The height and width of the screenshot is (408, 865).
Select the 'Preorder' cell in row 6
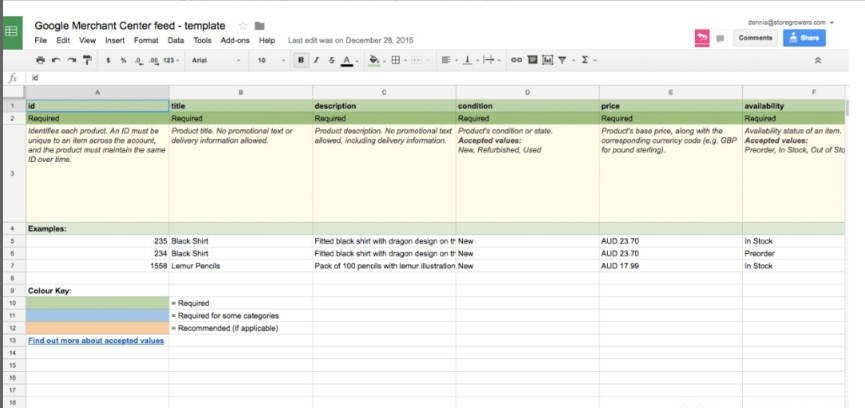(794, 254)
